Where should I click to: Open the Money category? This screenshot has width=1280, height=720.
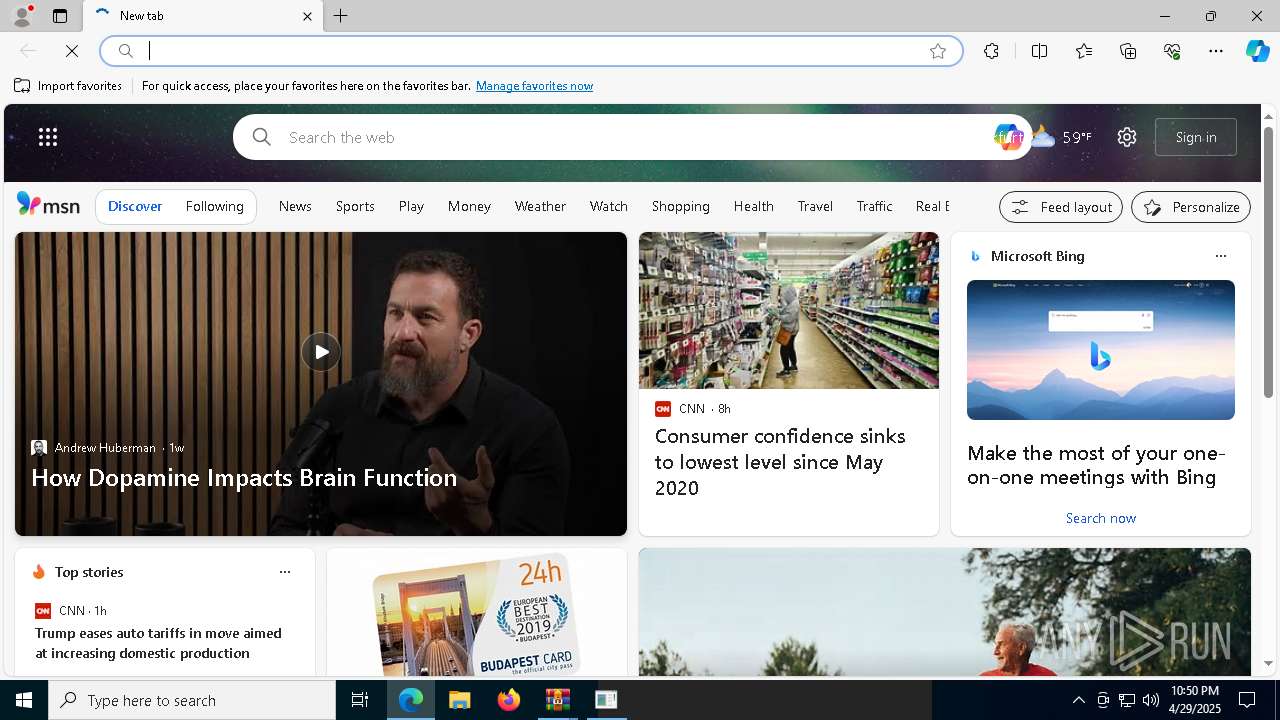click(469, 206)
